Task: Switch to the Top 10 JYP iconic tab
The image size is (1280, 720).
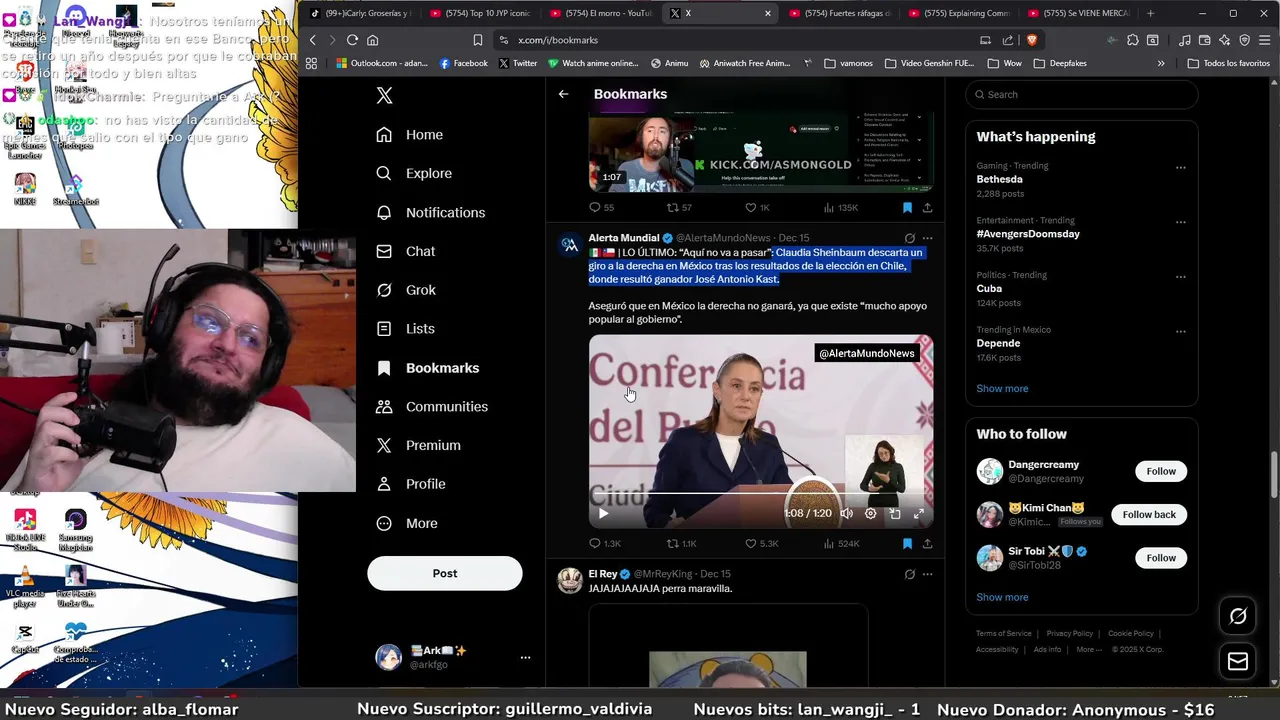Action: coord(481,13)
